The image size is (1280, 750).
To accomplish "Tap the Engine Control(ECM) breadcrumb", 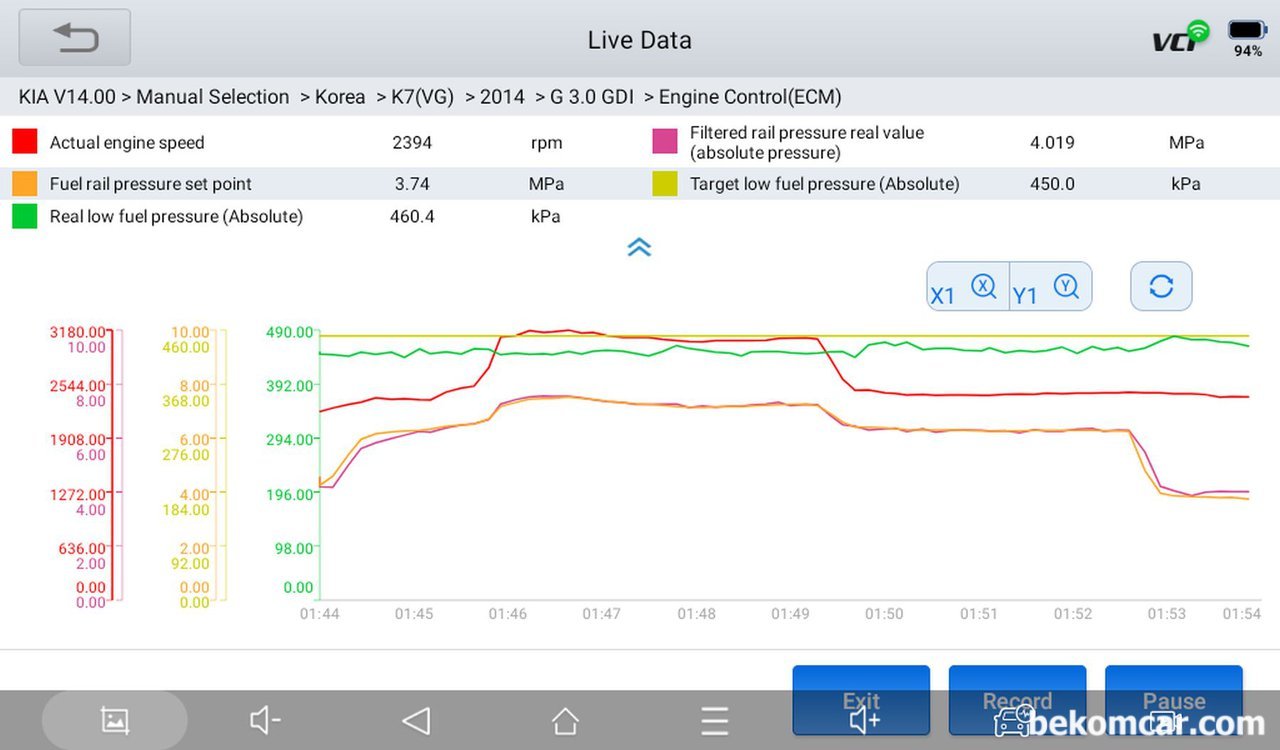I will [750, 97].
